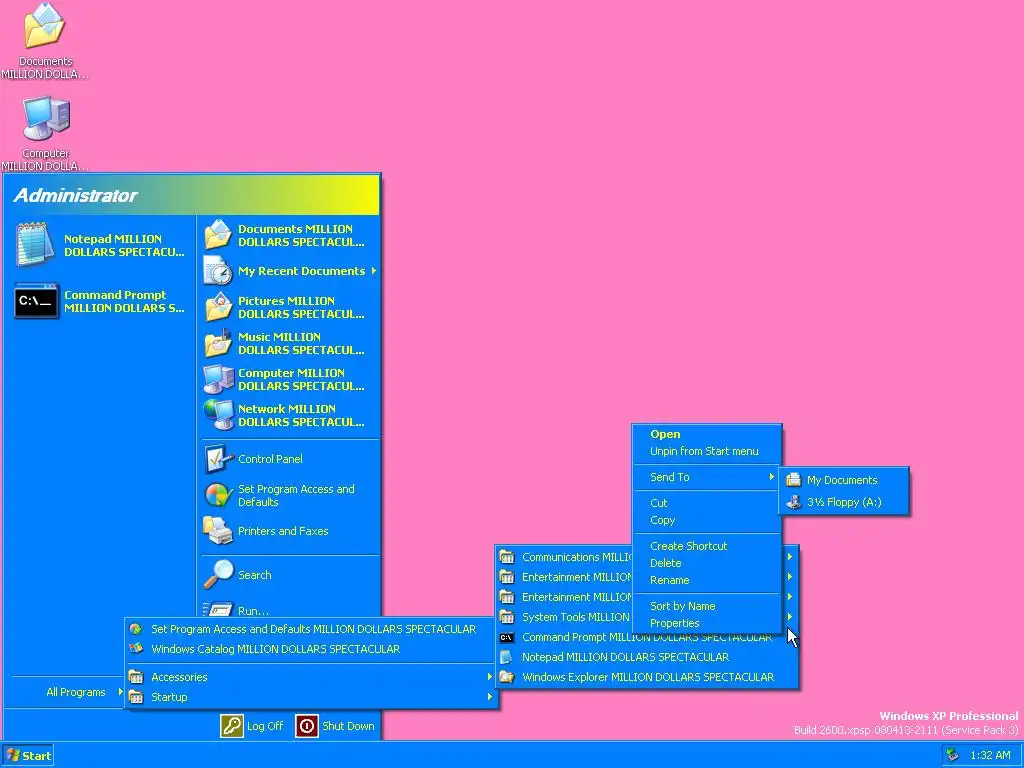Open the Control Panel icon

217,458
